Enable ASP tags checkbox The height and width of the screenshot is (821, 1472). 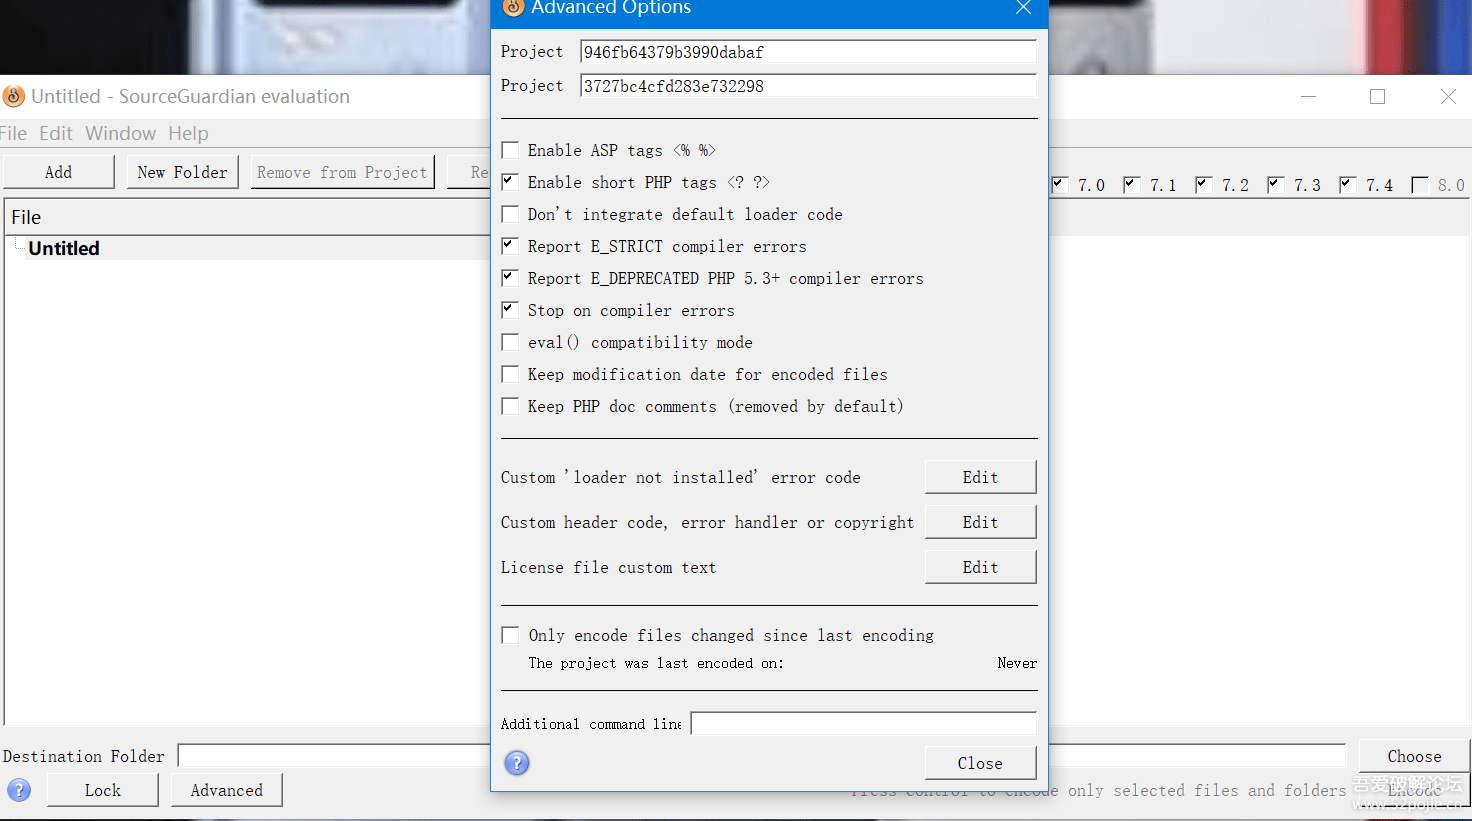(x=510, y=150)
